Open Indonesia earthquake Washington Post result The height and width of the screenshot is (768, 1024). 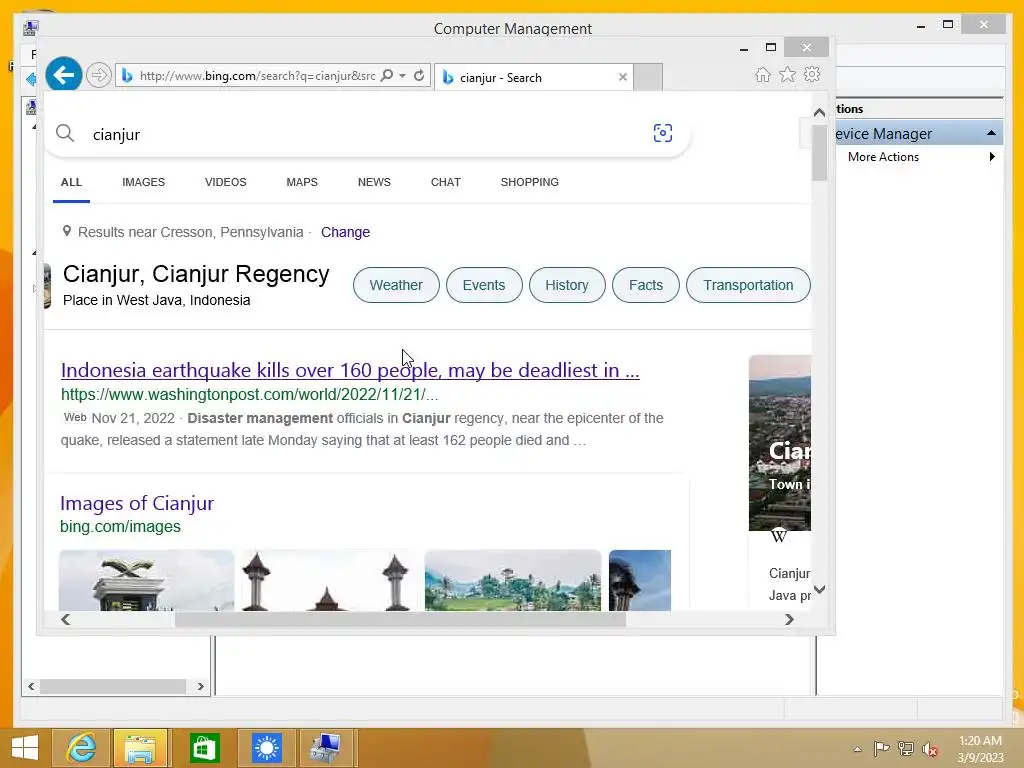coord(350,370)
